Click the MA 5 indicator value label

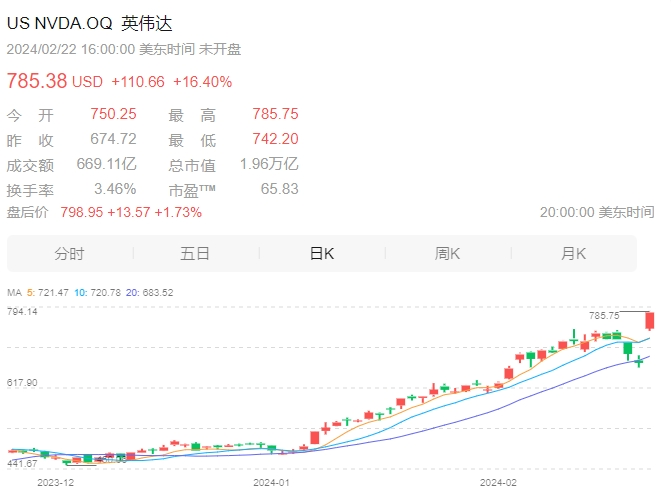[48, 293]
